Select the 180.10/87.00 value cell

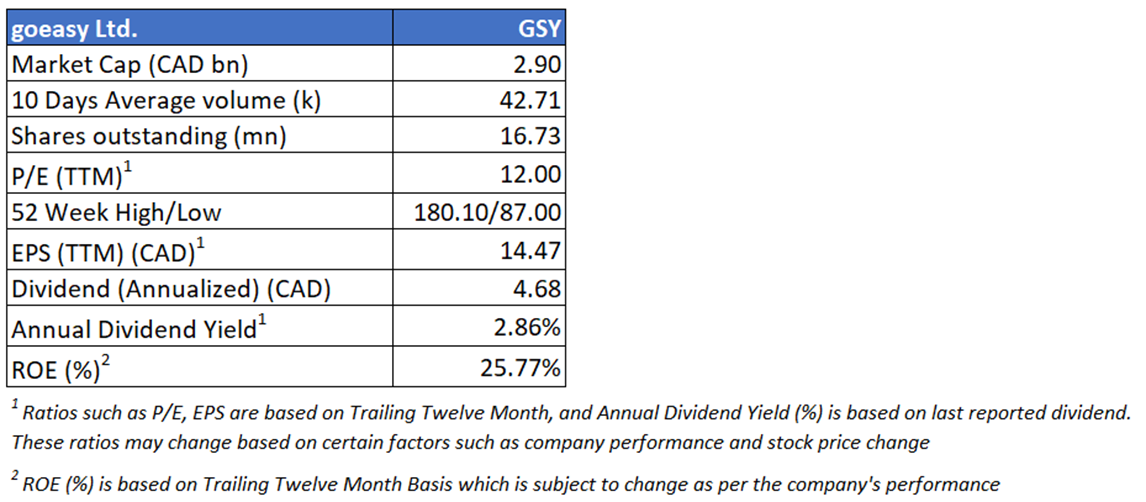487,211
